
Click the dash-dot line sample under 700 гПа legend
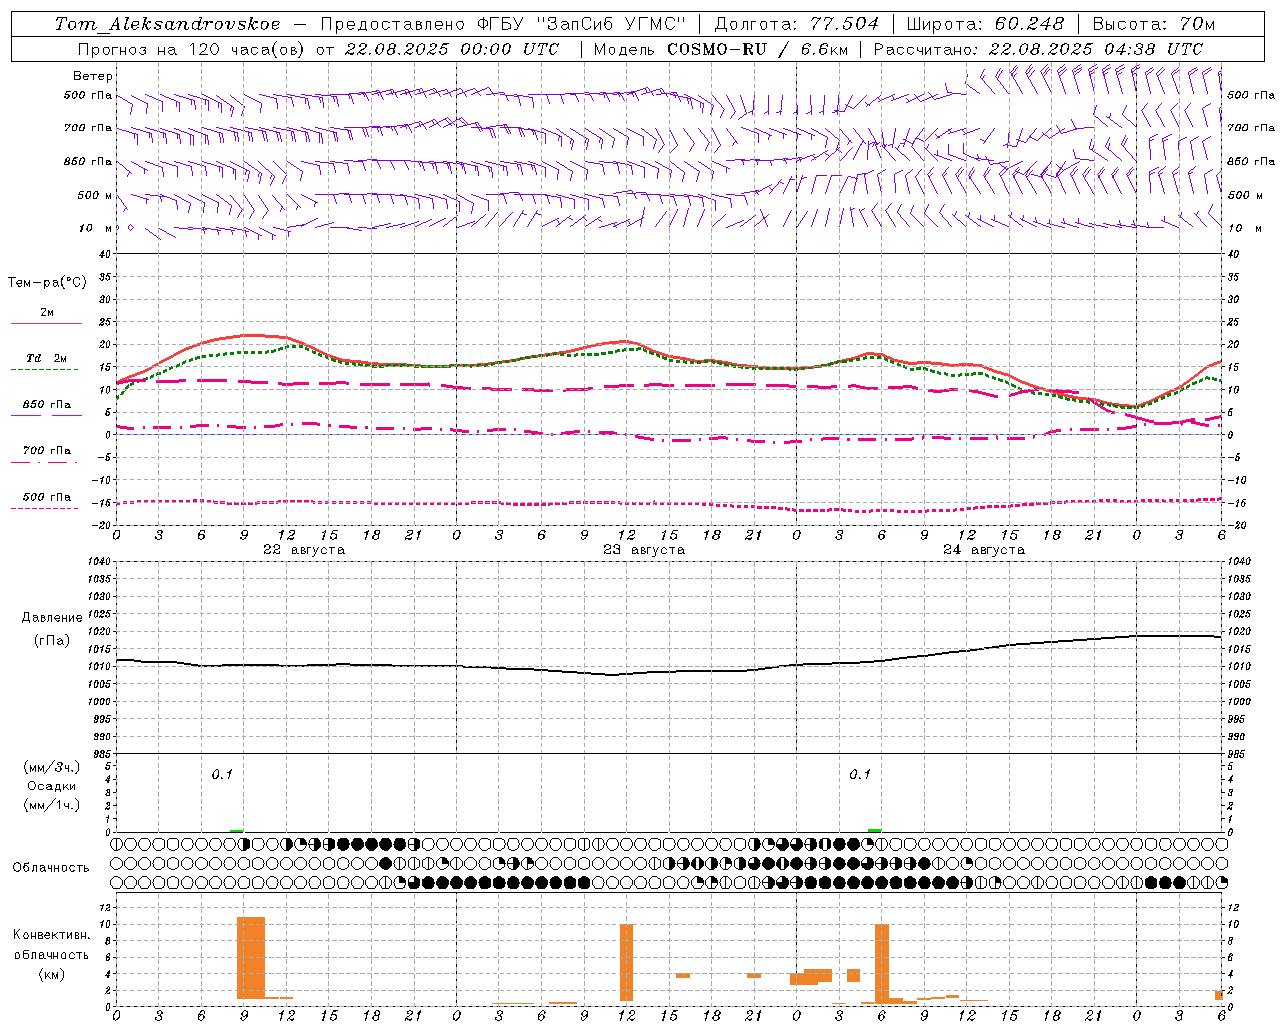45,462
